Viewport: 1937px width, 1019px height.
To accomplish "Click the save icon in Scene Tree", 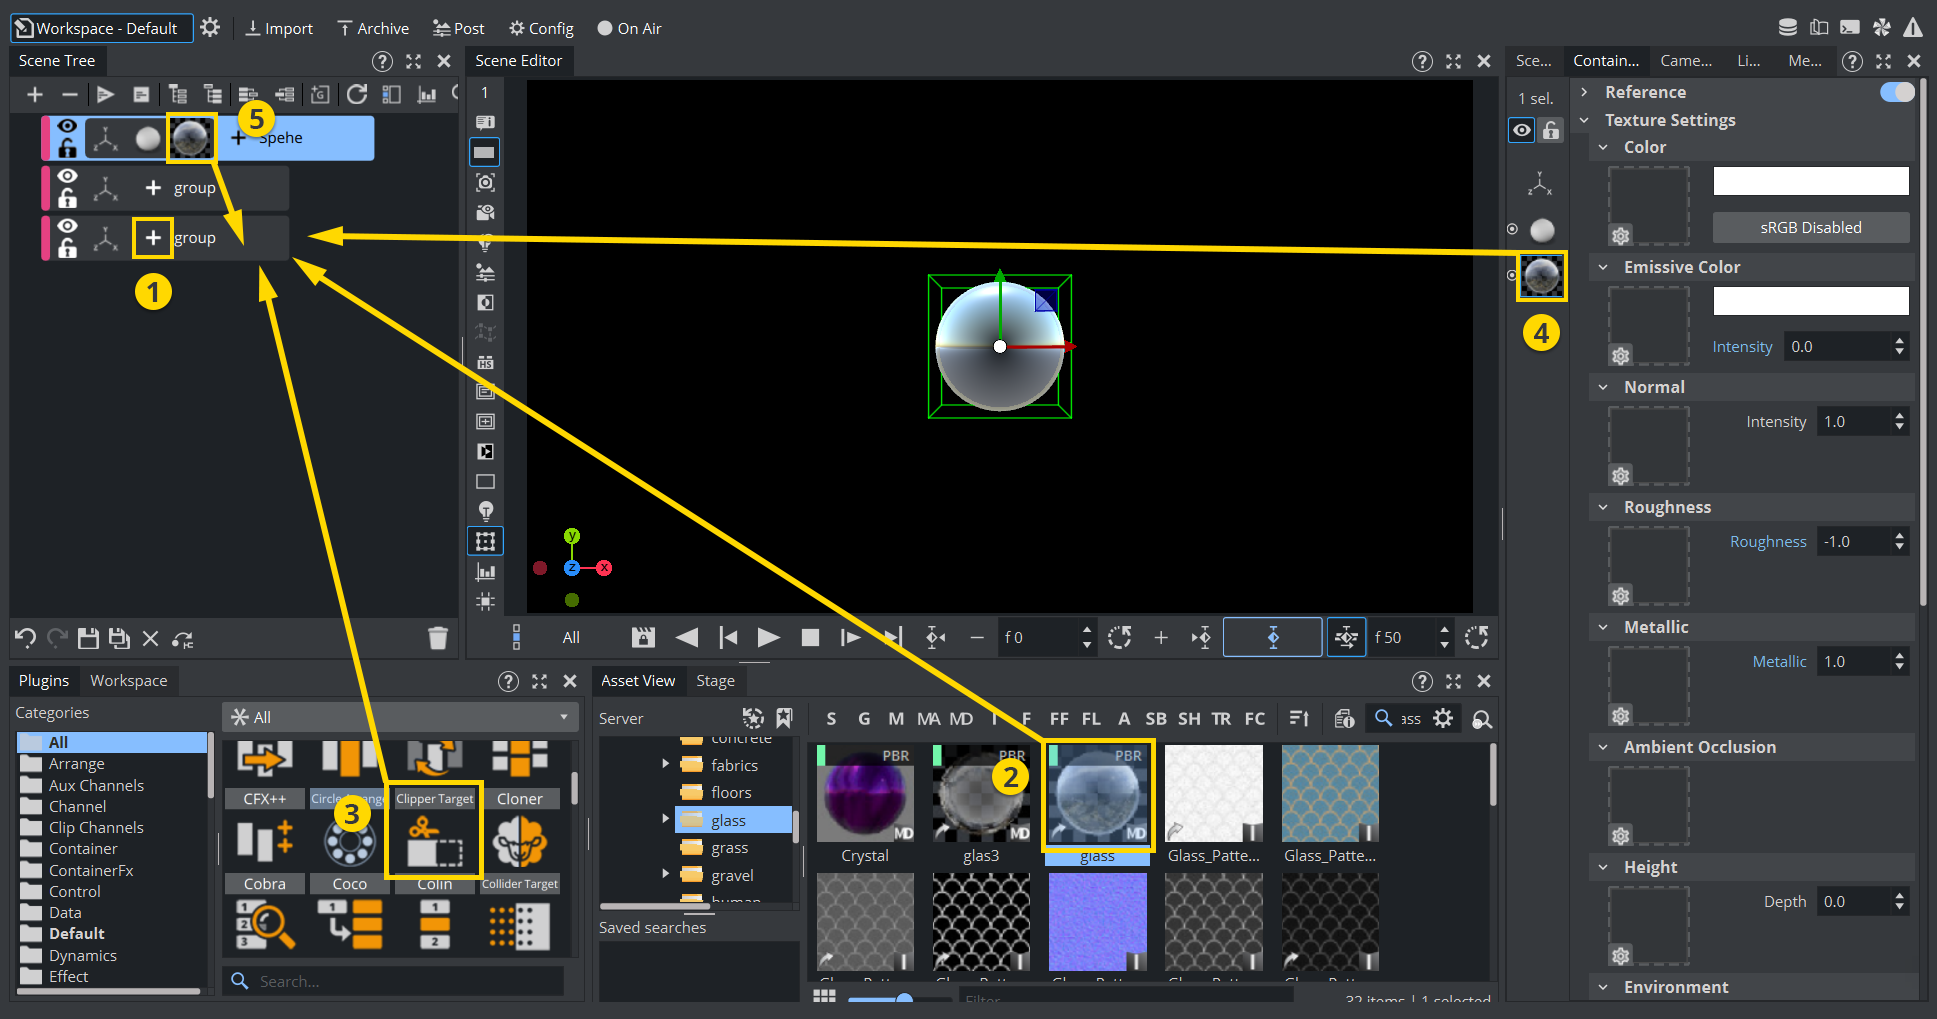I will [x=88, y=638].
